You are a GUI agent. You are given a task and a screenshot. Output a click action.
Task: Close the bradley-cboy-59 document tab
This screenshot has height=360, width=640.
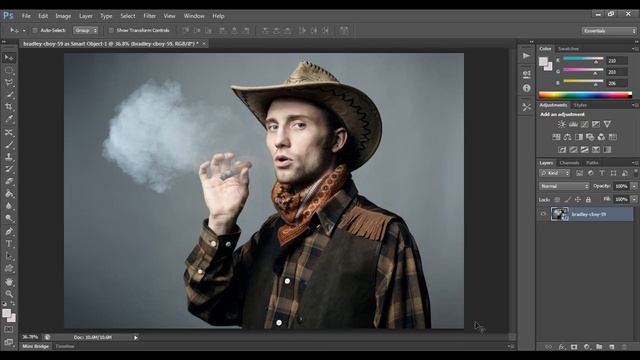(204, 43)
